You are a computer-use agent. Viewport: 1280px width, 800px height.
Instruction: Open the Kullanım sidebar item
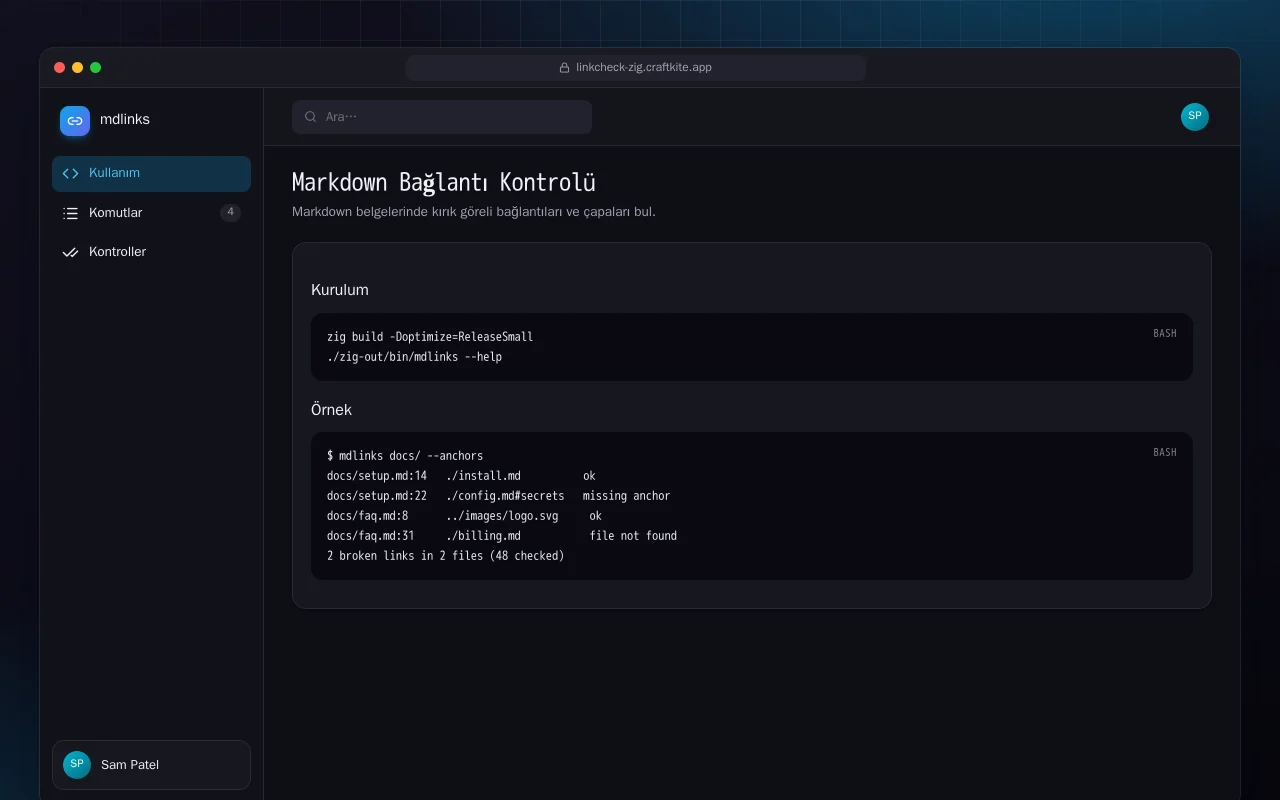click(151, 173)
